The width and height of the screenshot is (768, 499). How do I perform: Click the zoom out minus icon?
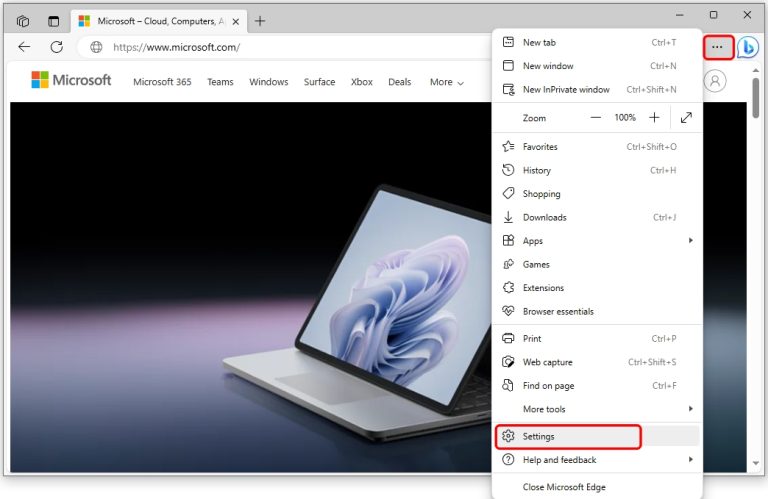tap(596, 117)
